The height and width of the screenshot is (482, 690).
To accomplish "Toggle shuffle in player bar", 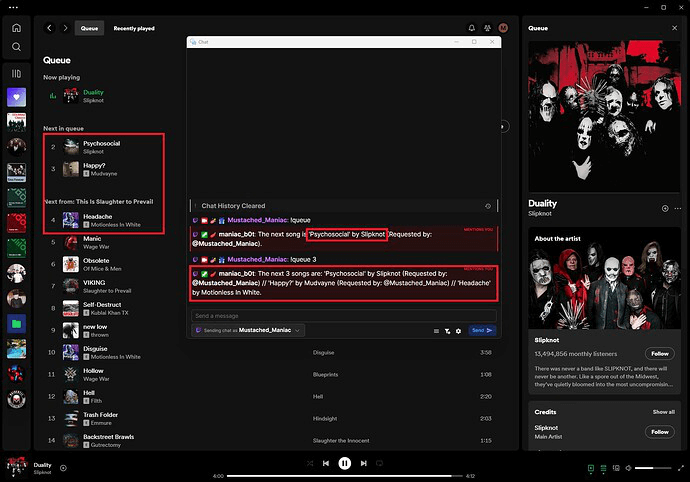I will pos(310,463).
